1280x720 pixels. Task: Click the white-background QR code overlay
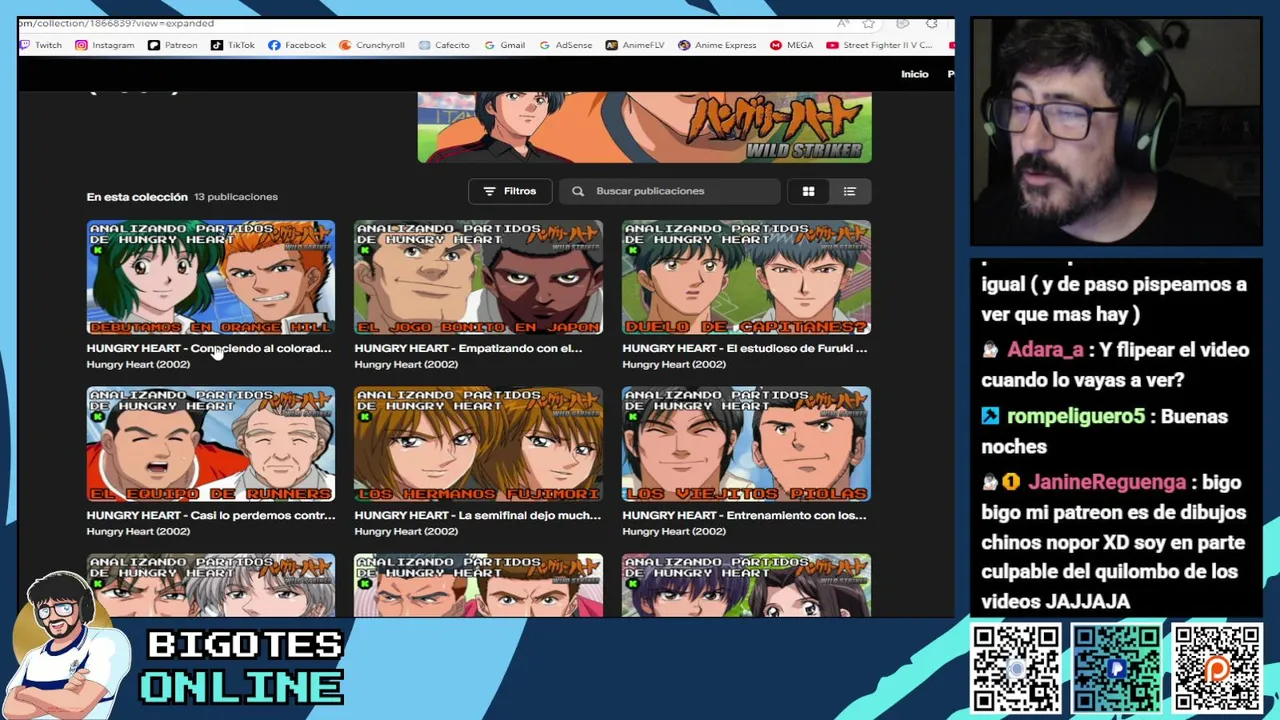pyautogui.click(x=1016, y=668)
